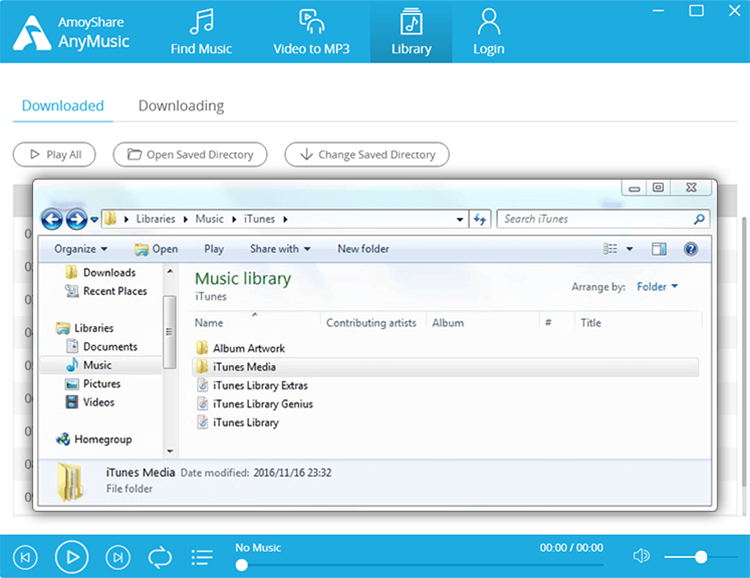Click Open Saved Directory button
Viewport: 750px width, 578px height.
click(x=190, y=155)
